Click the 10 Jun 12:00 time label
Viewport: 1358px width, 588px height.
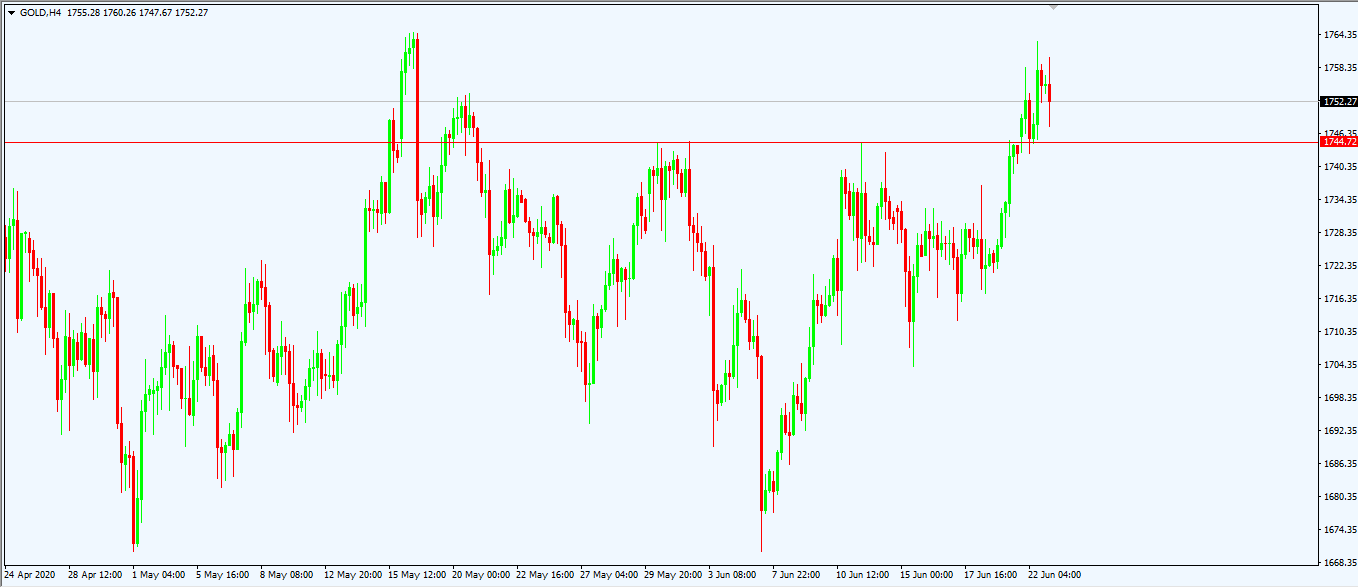click(865, 576)
